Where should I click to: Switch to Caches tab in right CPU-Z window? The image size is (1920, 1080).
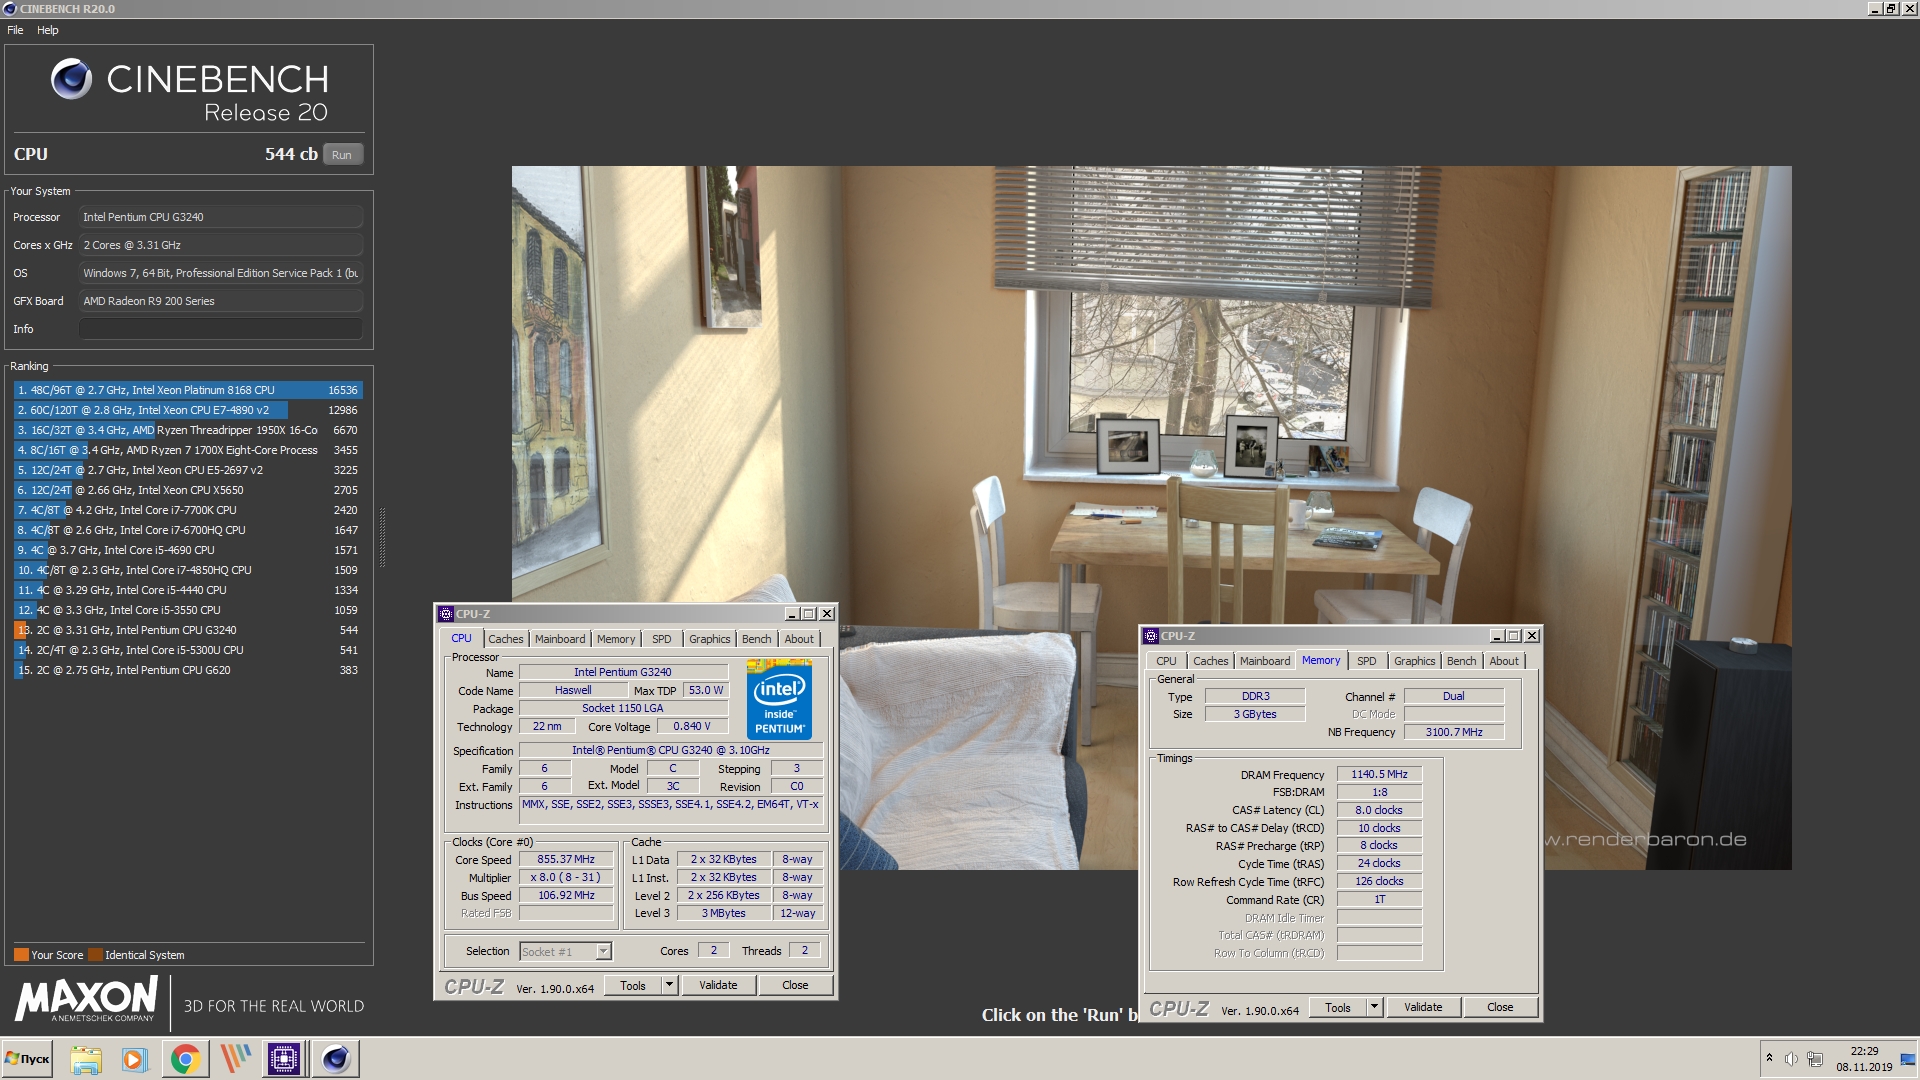[1210, 661]
